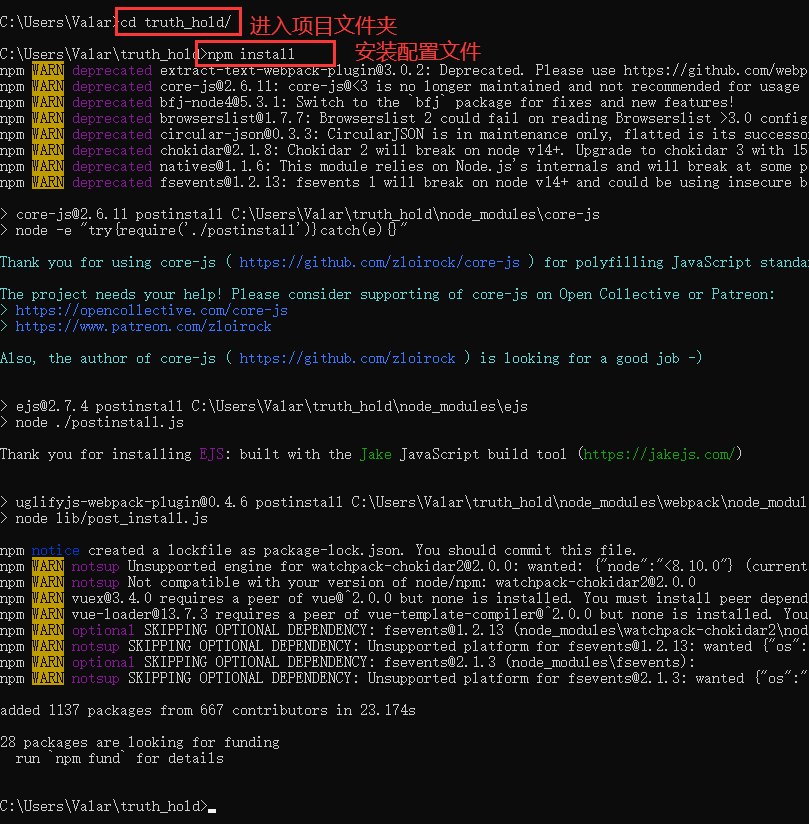Open the jakejs.com link
809x824 pixels.
coord(659,454)
